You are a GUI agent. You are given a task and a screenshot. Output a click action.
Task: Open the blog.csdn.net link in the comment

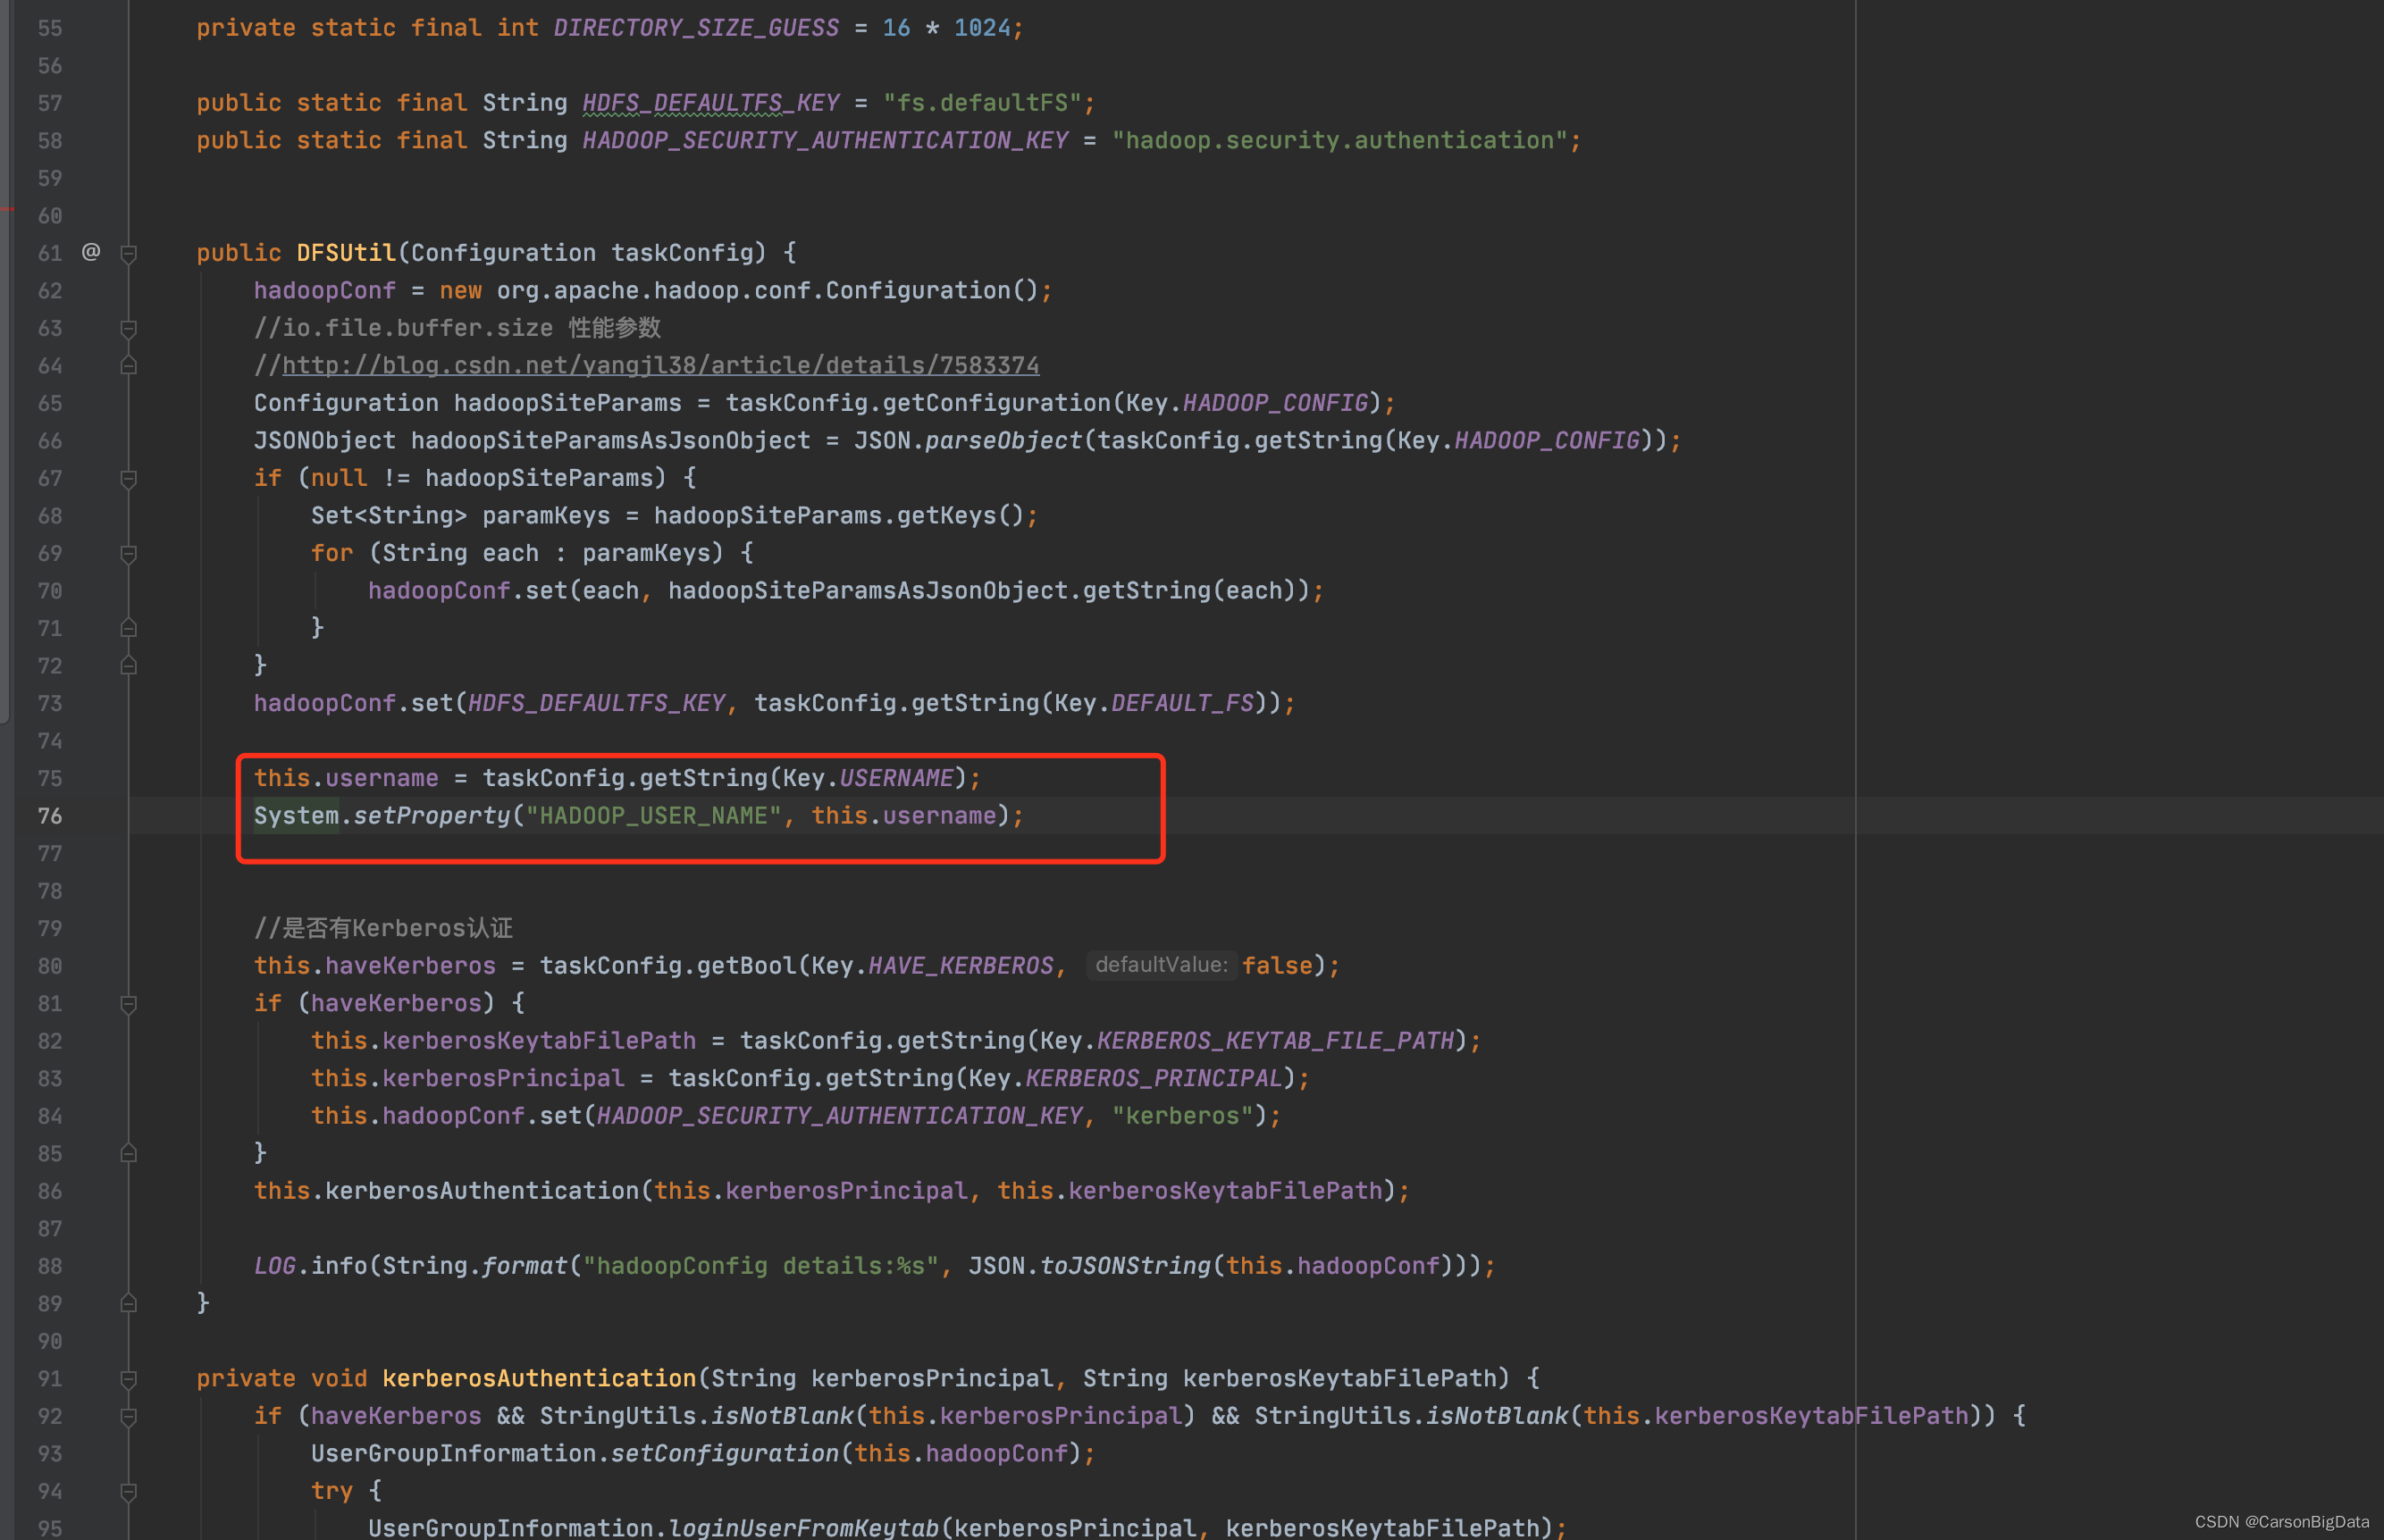pos(660,366)
